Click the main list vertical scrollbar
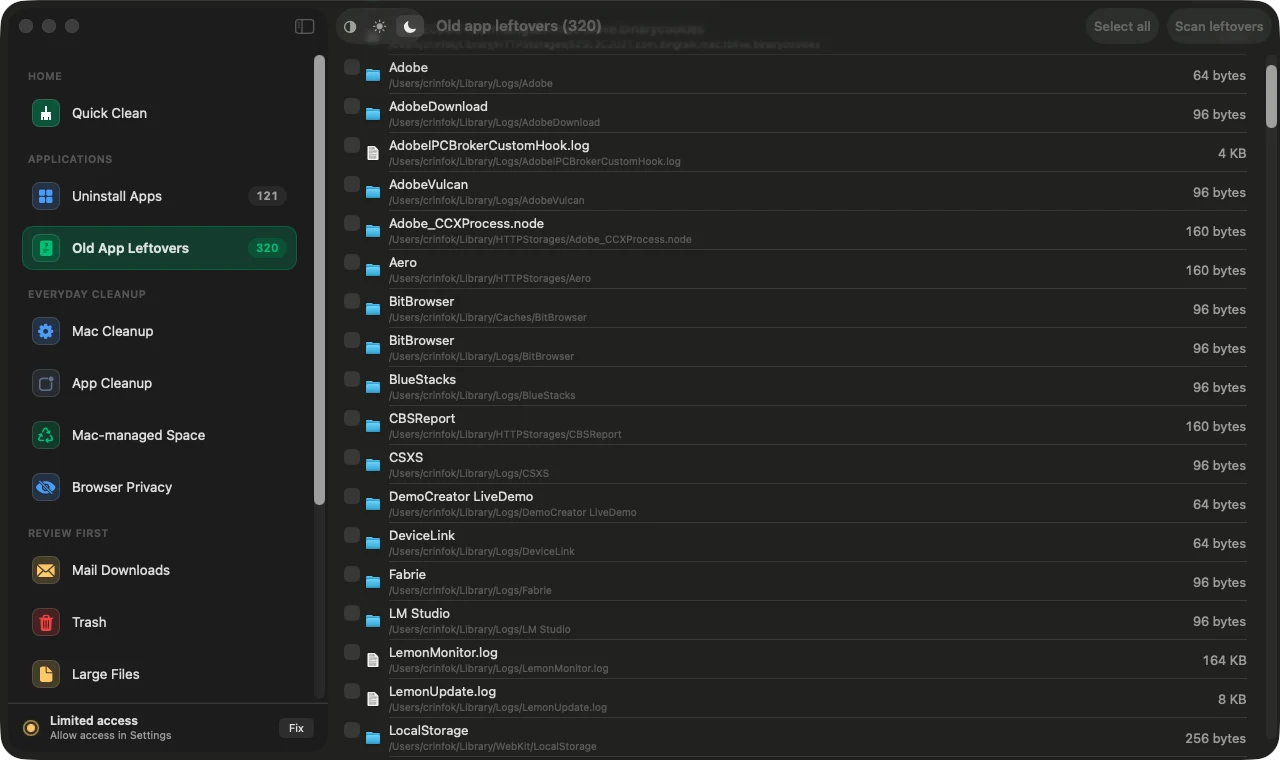 [1271, 97]
